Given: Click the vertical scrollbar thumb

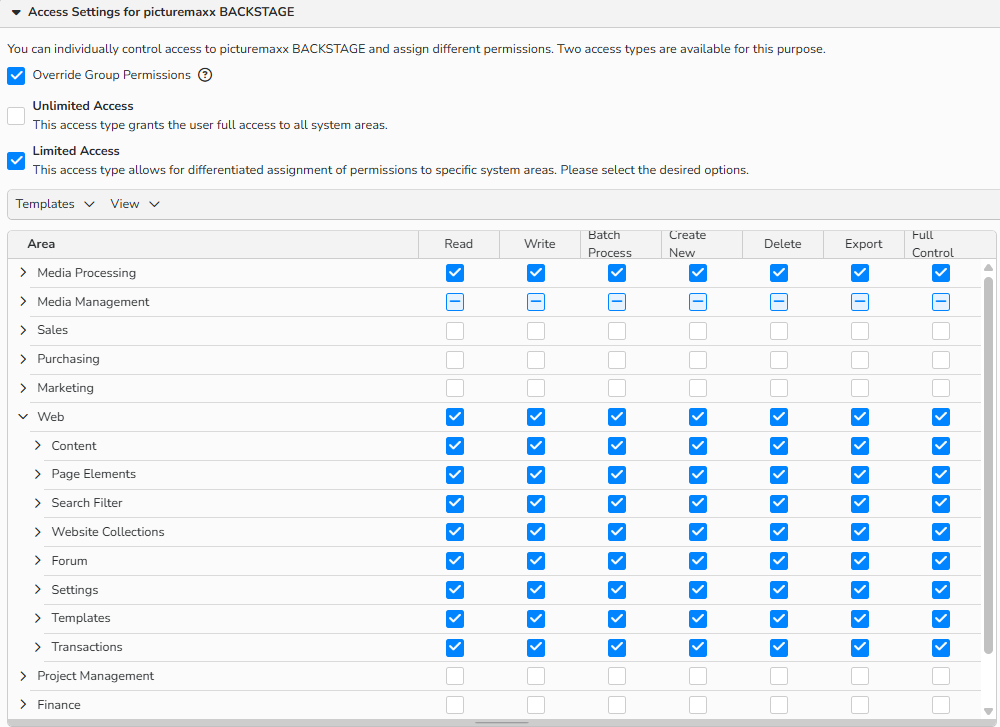Looking at the screenshot, I should pos(989,466).
